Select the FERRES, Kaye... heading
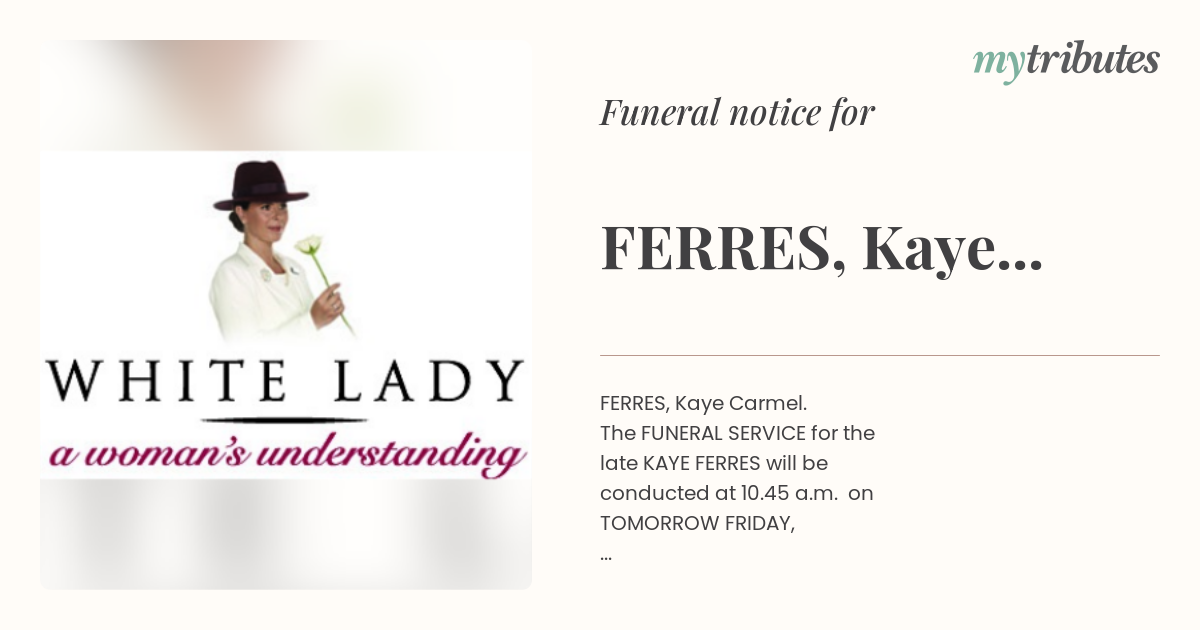1200x630 pixels. [x=822, y=250]
